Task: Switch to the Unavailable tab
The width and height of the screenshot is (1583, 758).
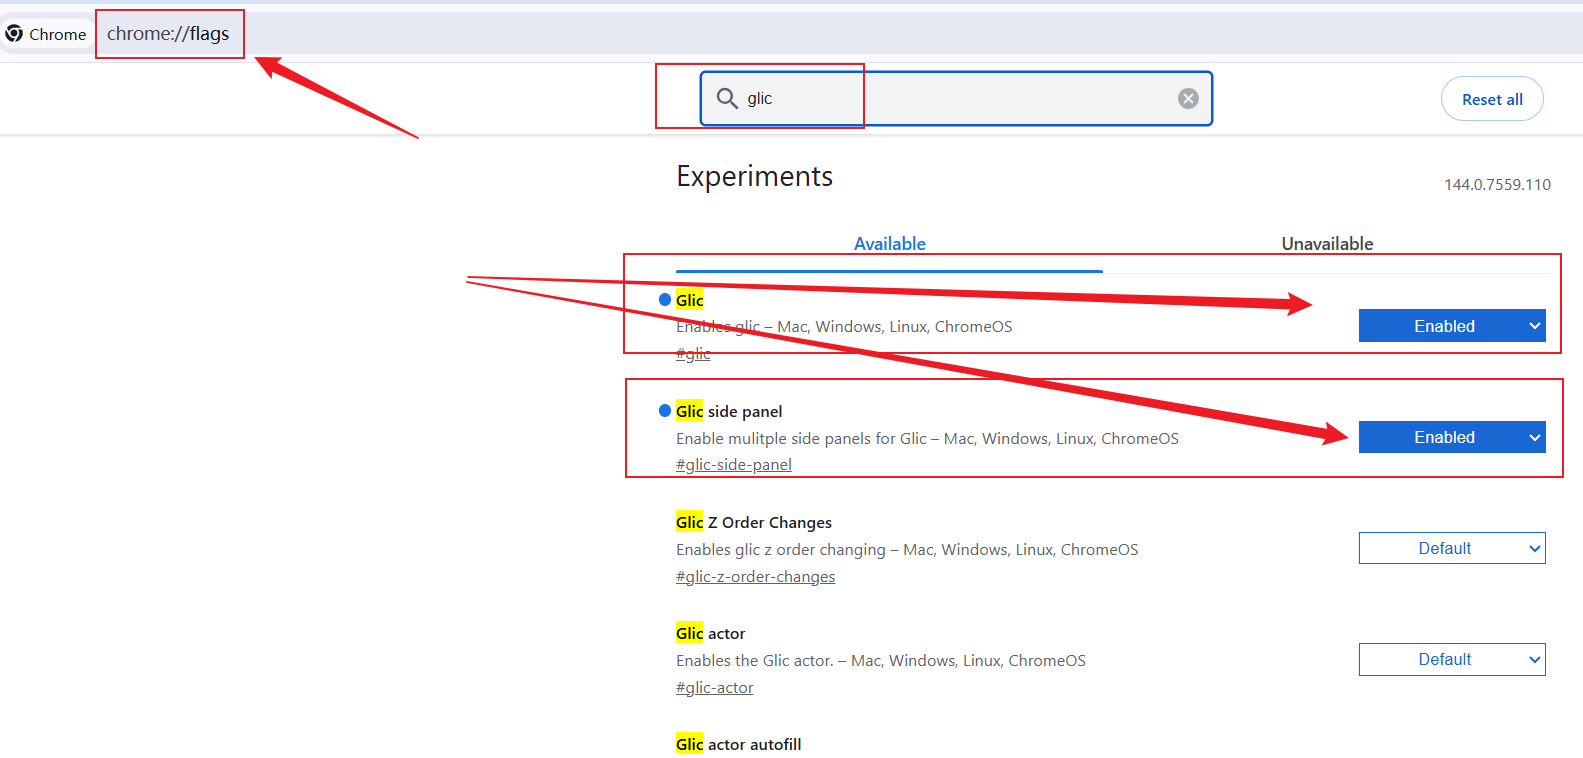Action: point(1327,244)
